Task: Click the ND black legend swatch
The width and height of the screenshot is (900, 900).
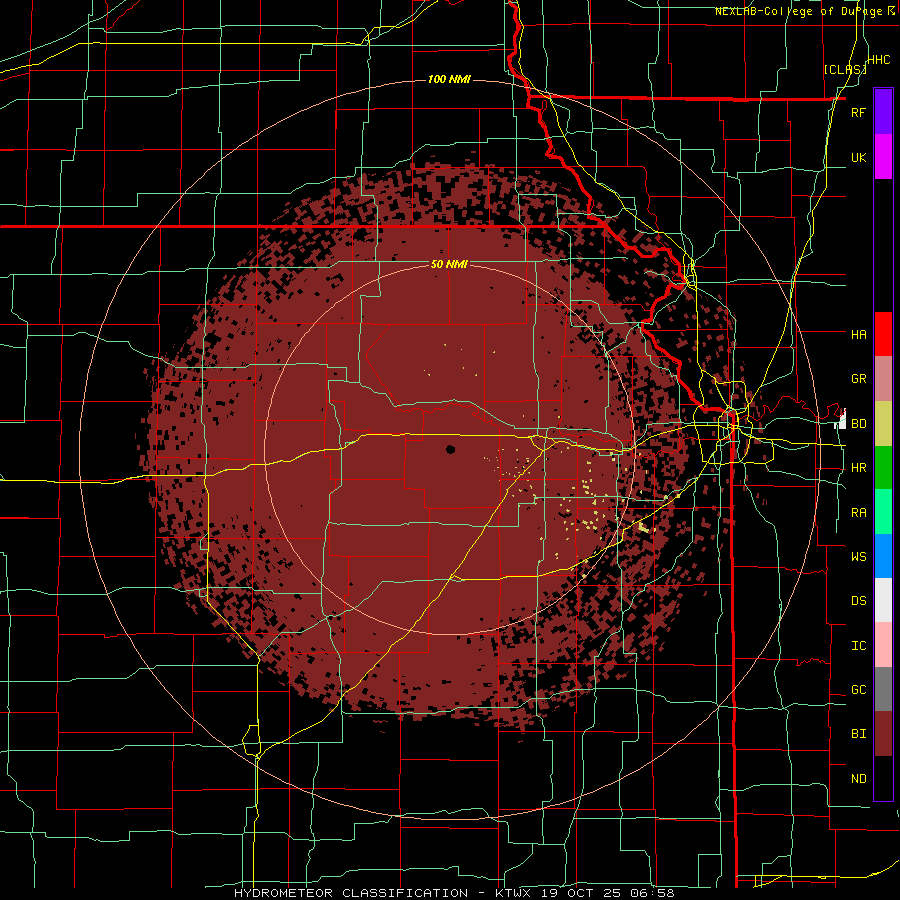Action: 883,778
